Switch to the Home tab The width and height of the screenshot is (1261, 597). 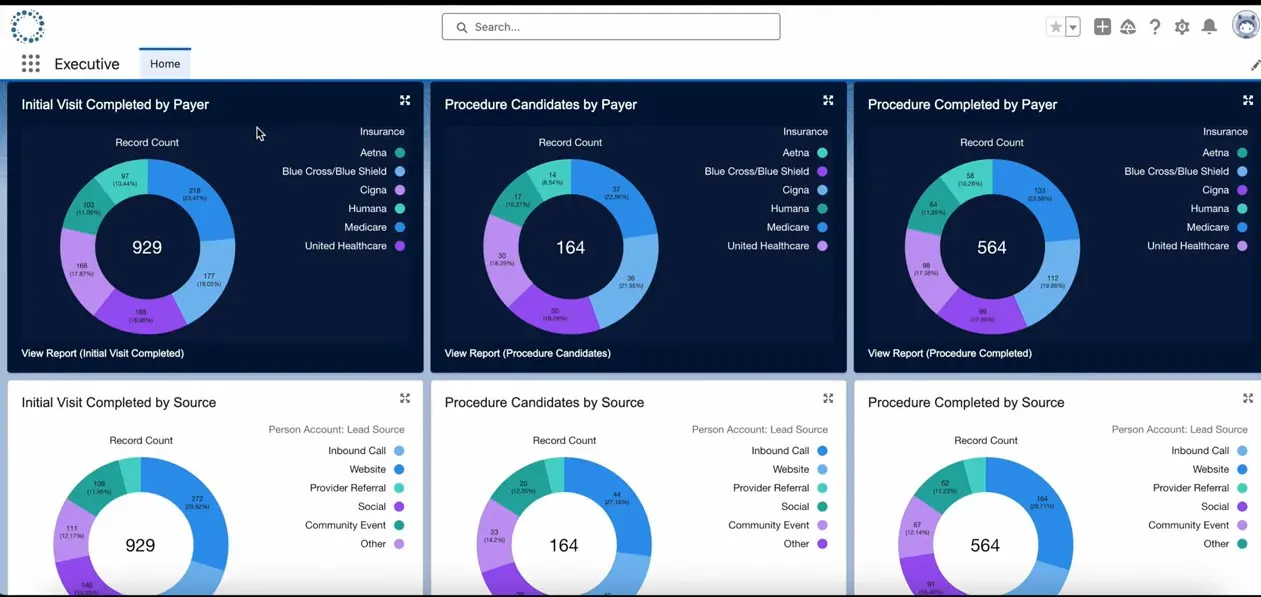click(165, 64)
